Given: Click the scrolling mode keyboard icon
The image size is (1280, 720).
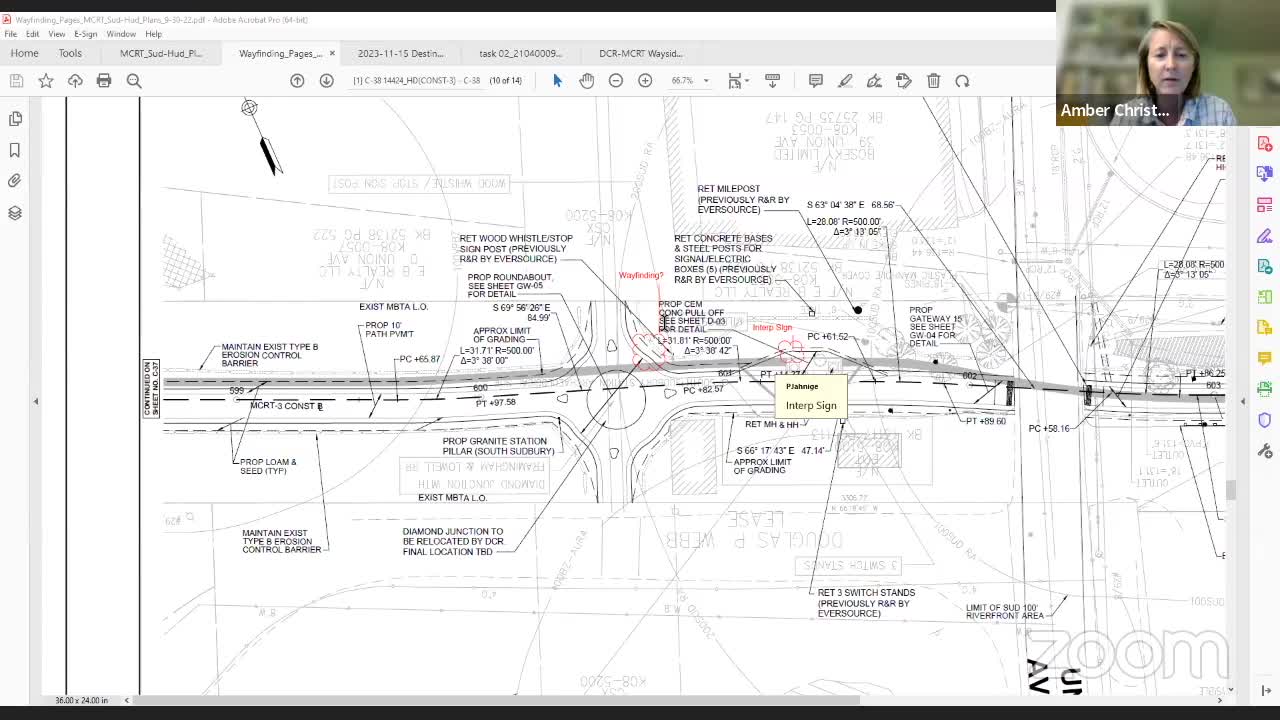Looking at the screenshot, I should (772, 81).
